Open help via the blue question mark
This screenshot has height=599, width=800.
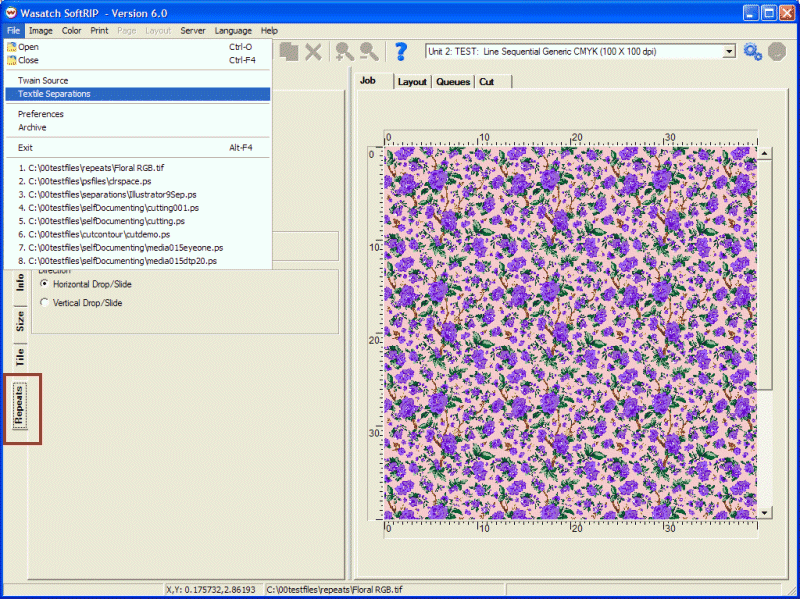click(401, 52)
